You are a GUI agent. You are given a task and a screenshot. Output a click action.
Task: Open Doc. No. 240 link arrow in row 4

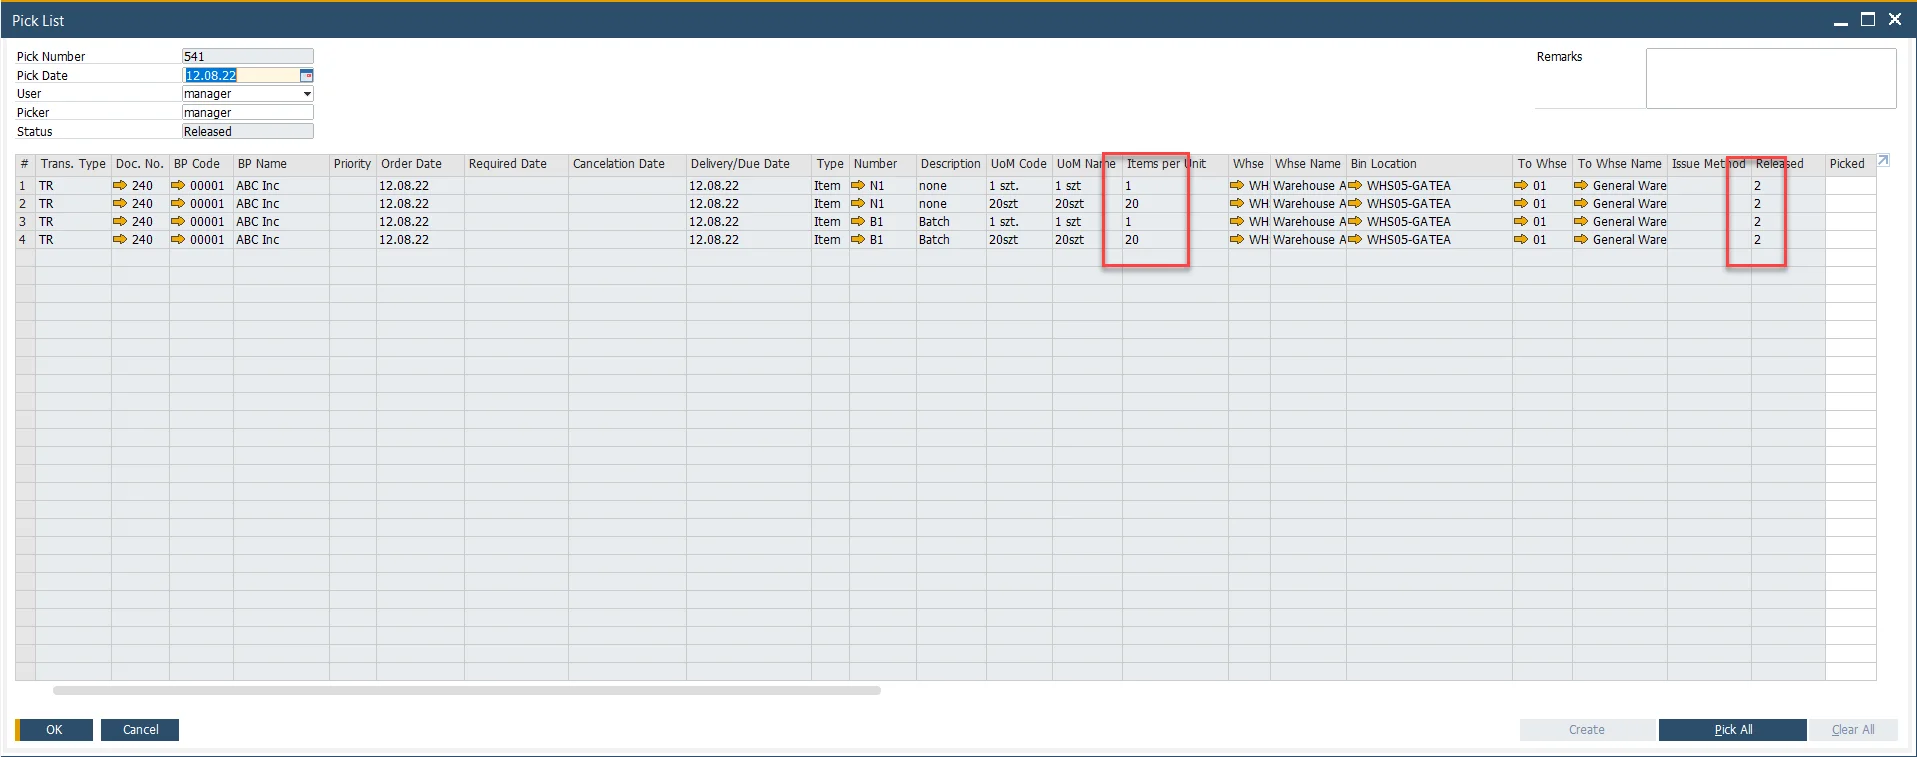[120, 239]
